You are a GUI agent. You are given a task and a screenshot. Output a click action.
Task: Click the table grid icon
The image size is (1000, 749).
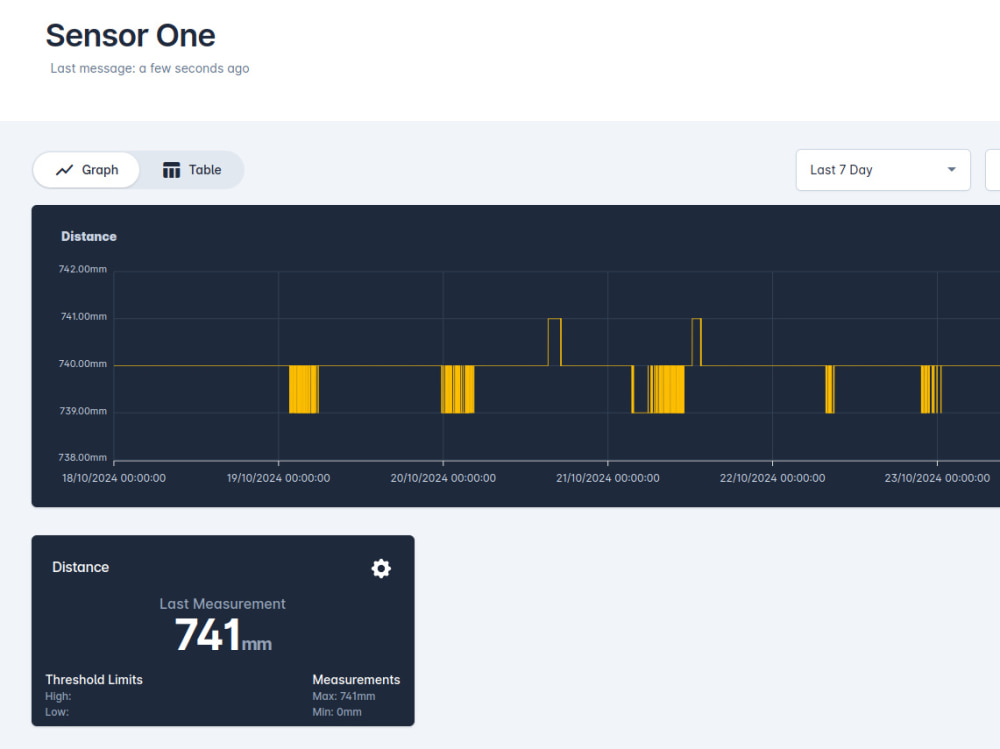coord(171,170)
